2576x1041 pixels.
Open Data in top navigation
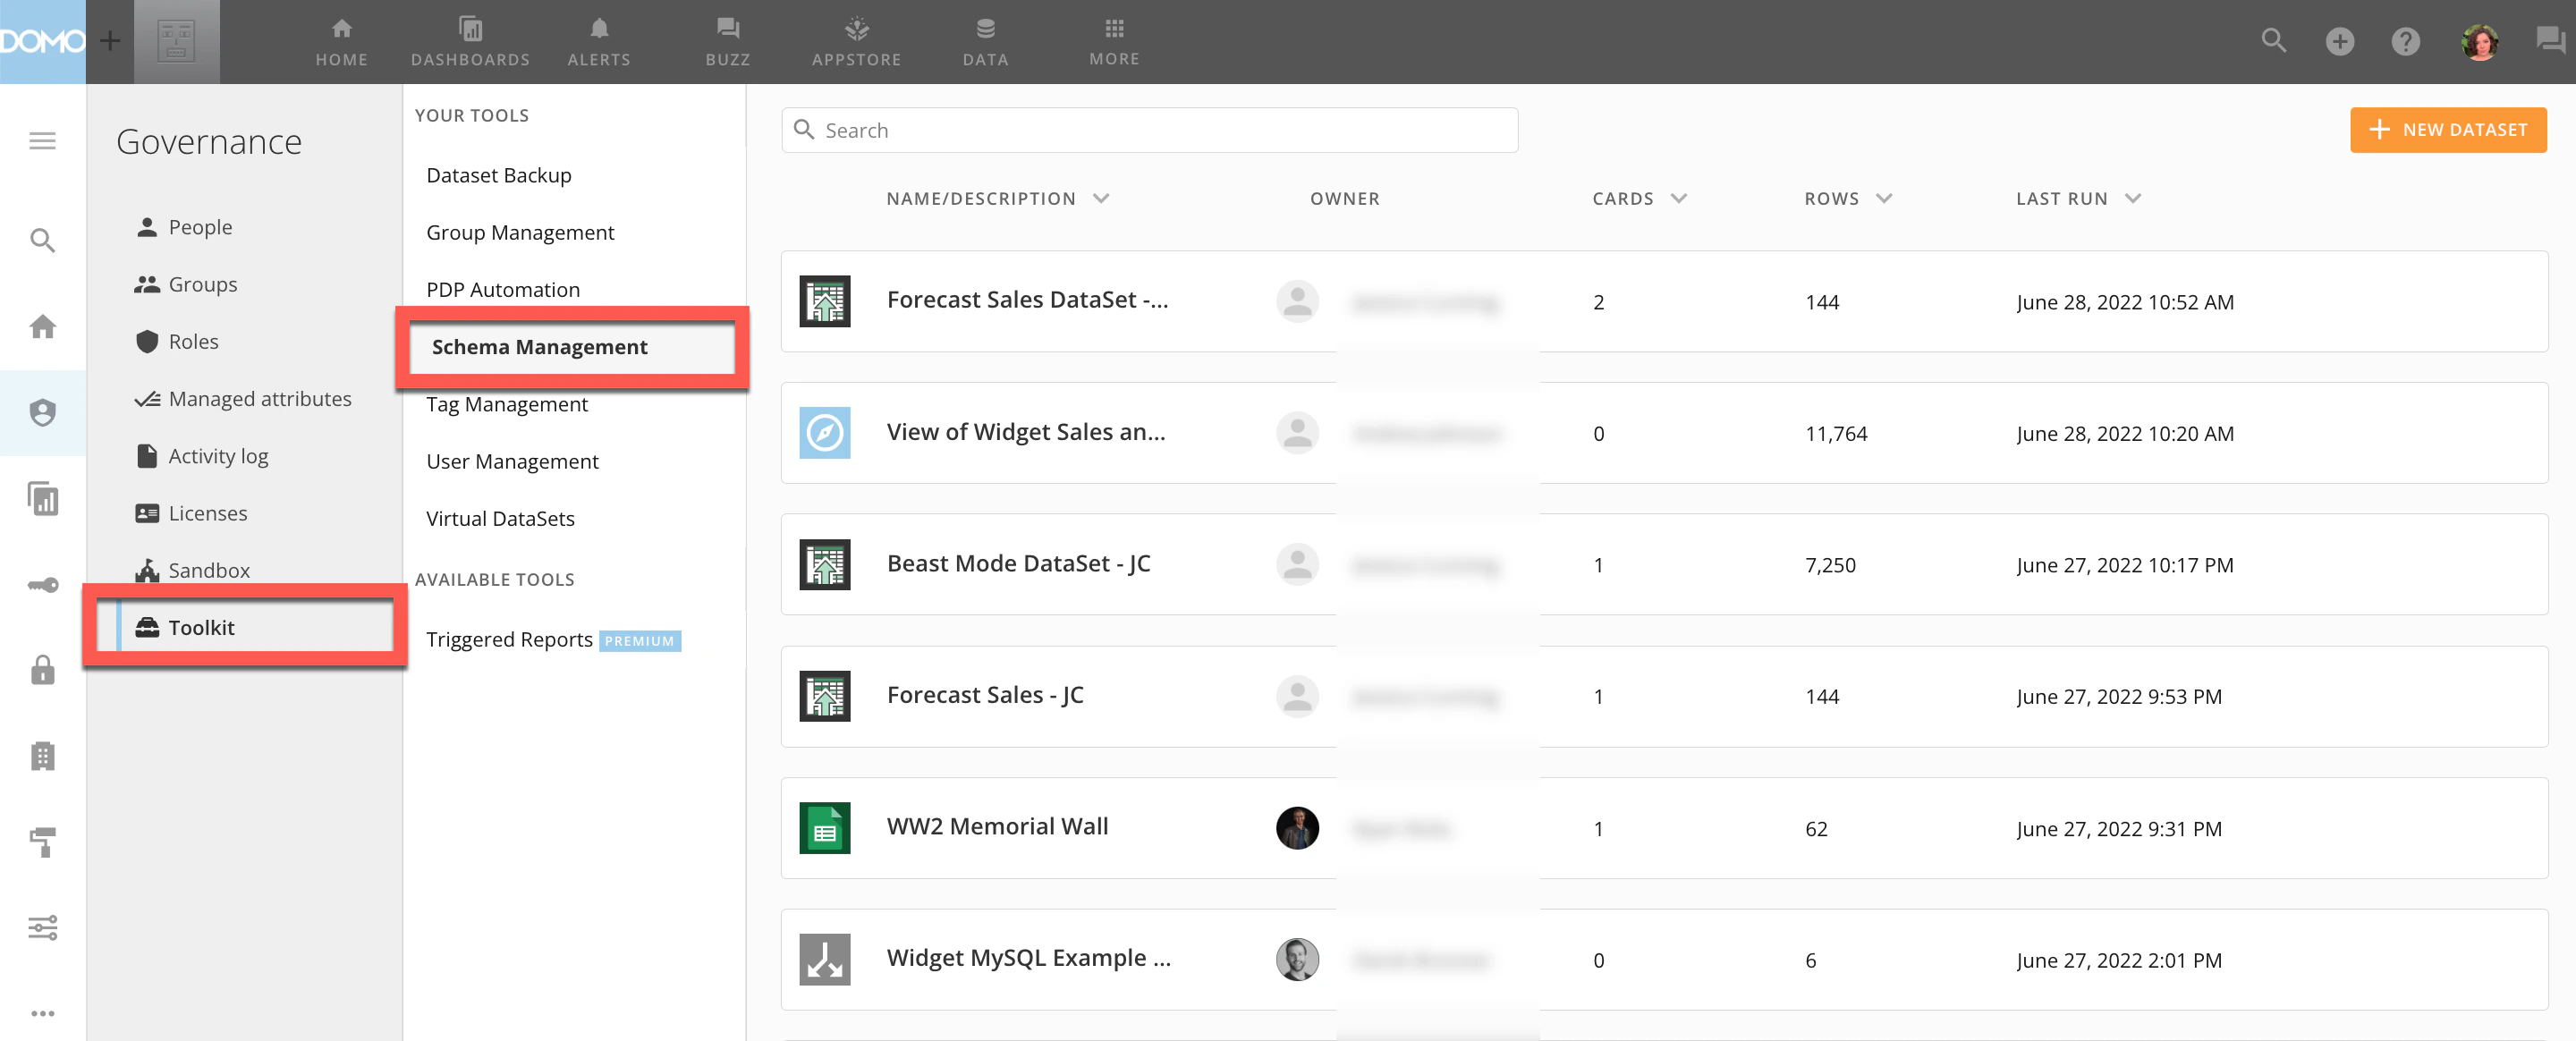click(986, 42)
